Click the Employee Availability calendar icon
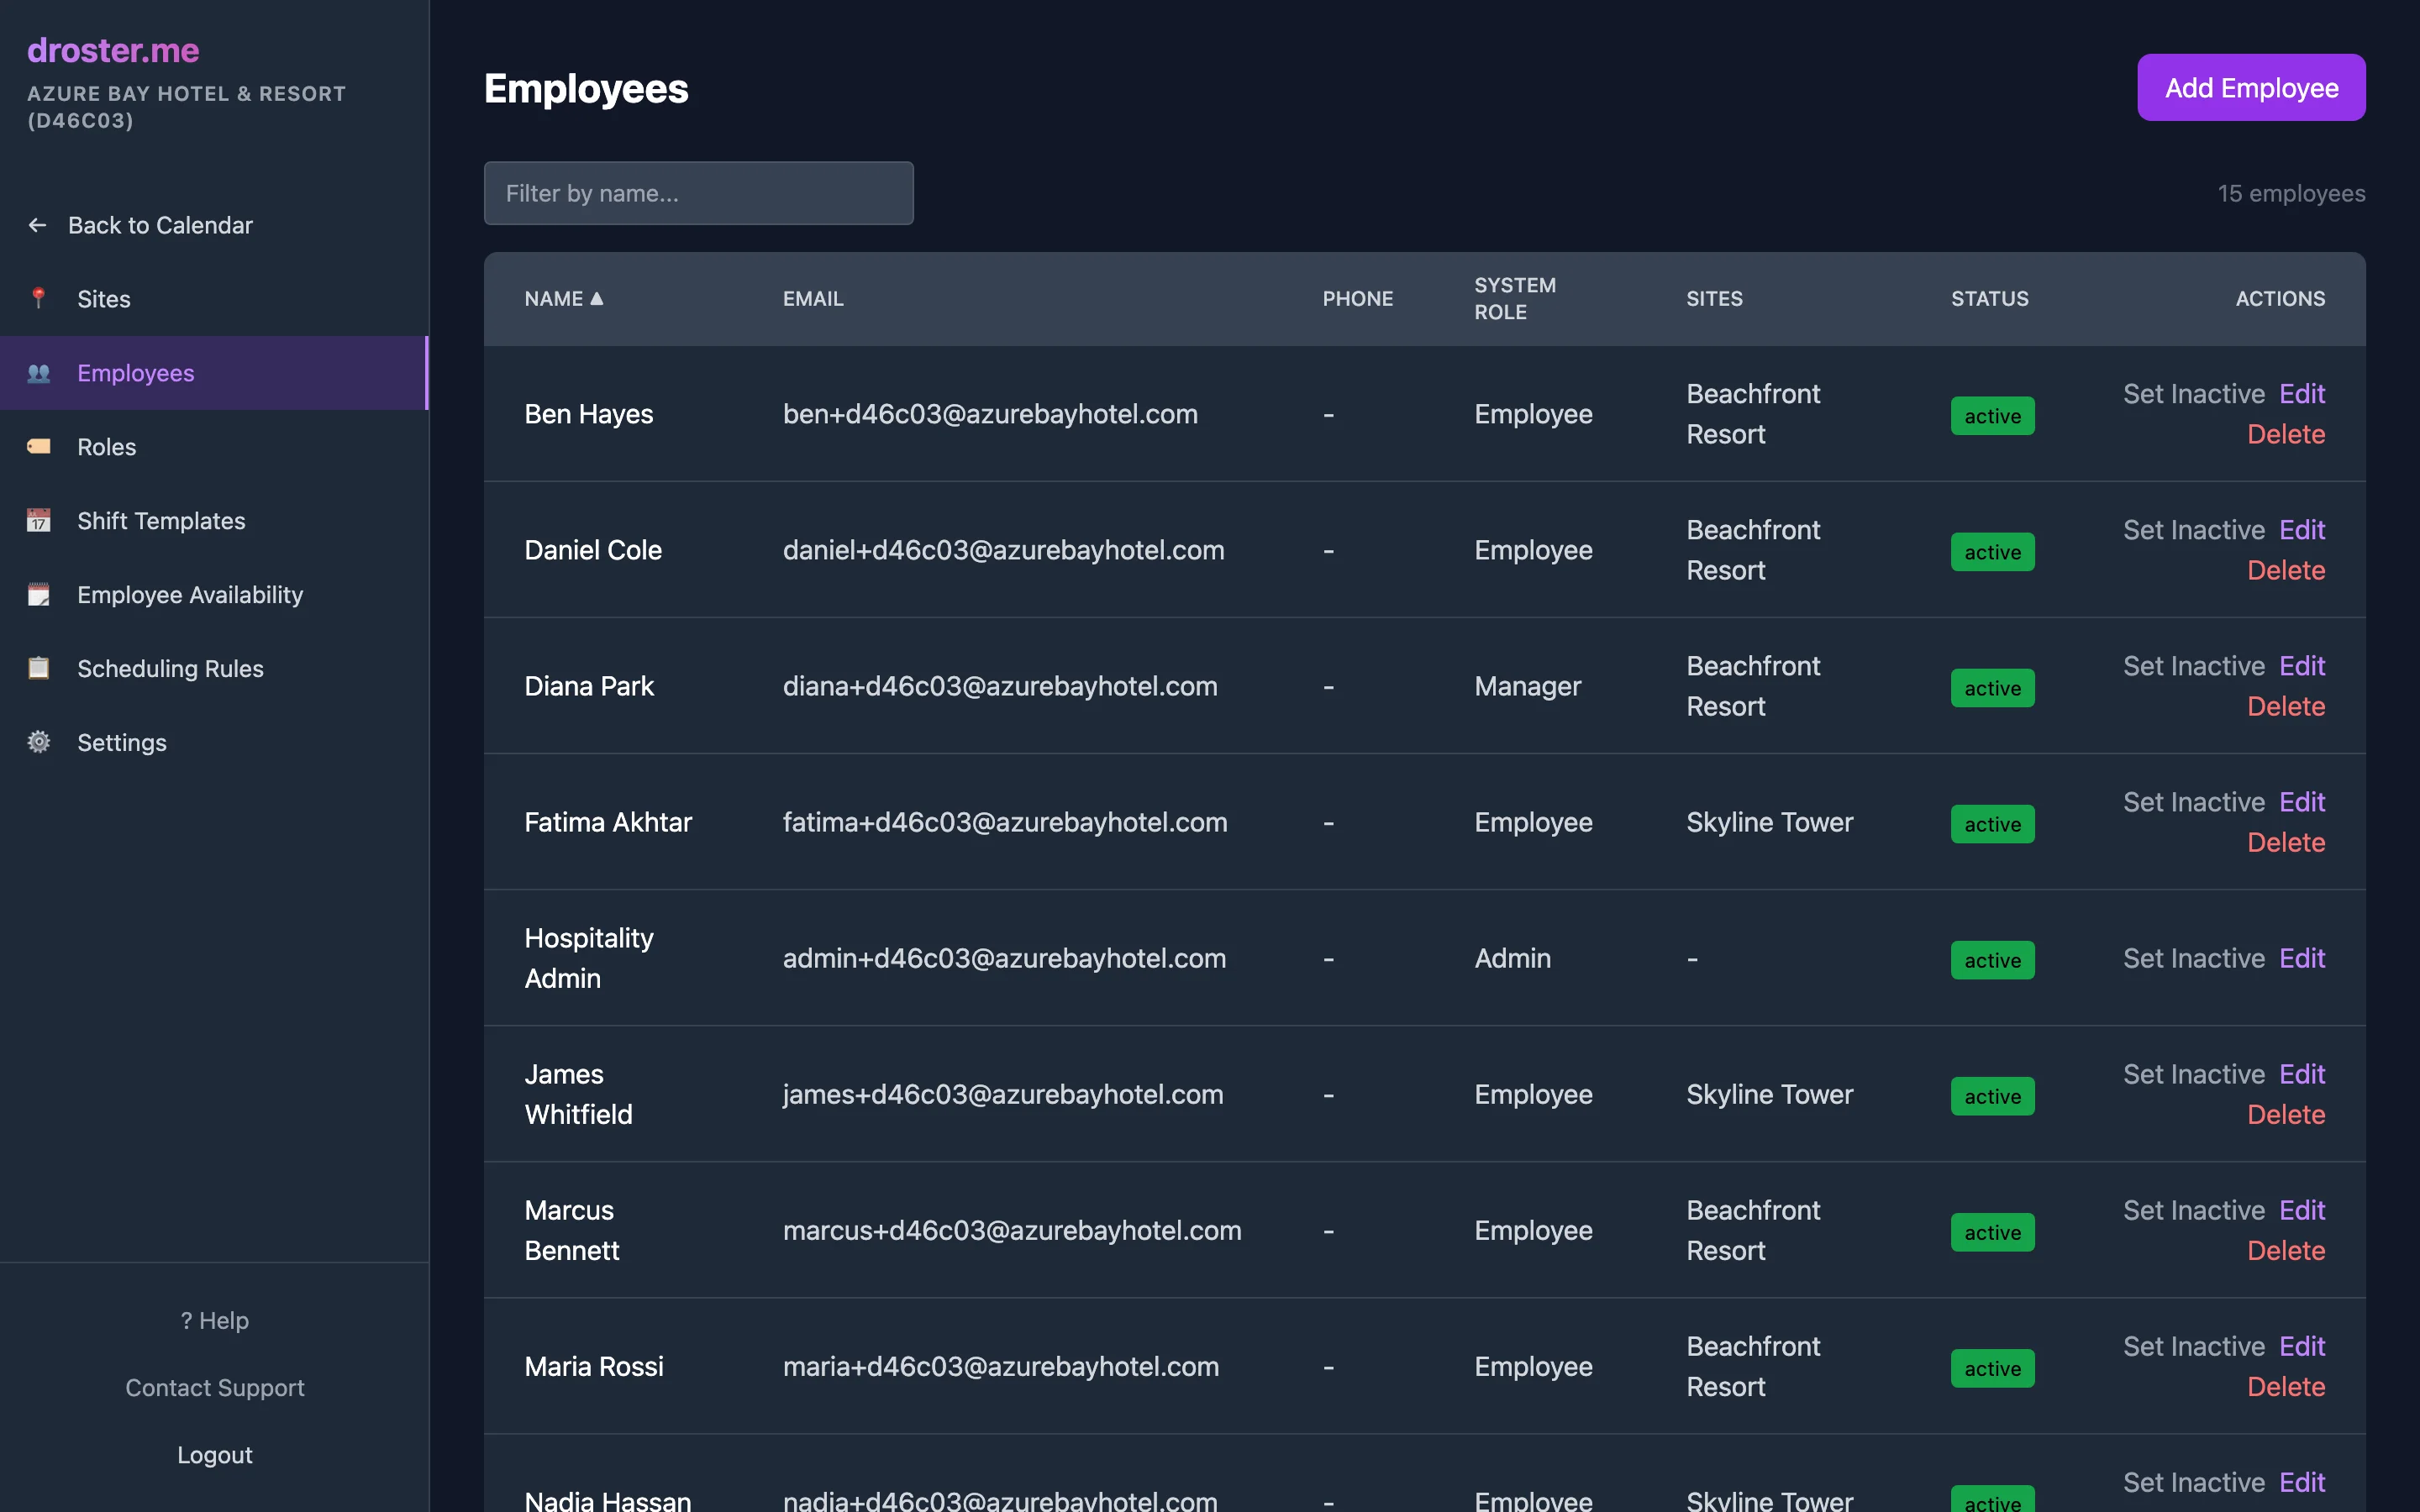 pyautogui.click(x=38, y=594)
